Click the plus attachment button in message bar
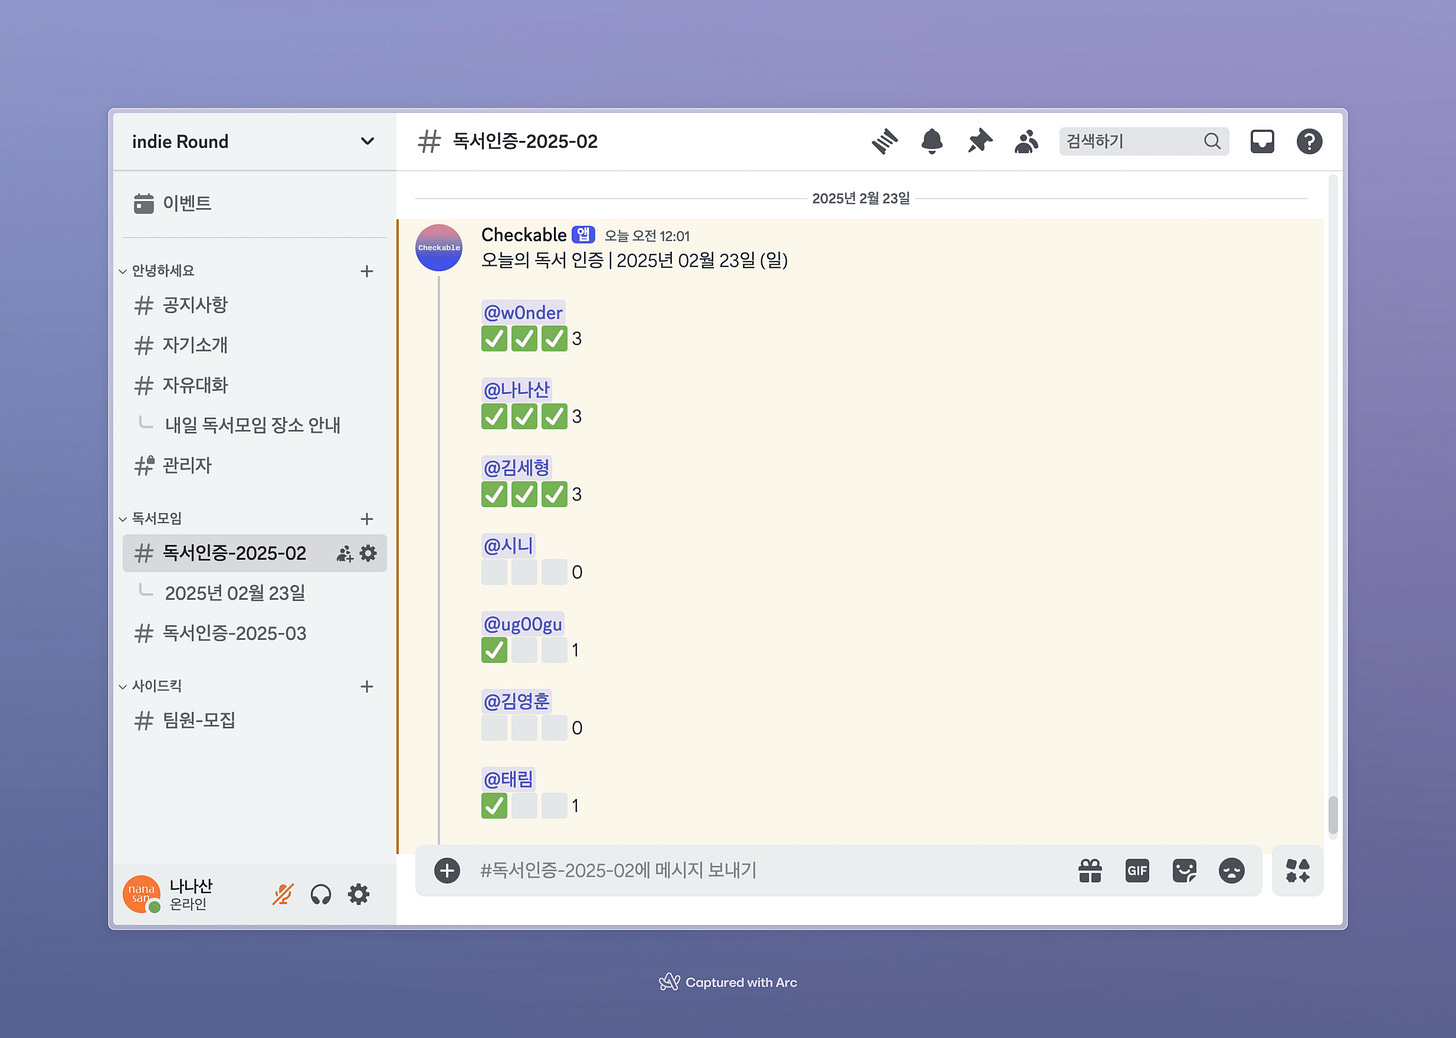 pyautogui.click(x=447, y=870)
